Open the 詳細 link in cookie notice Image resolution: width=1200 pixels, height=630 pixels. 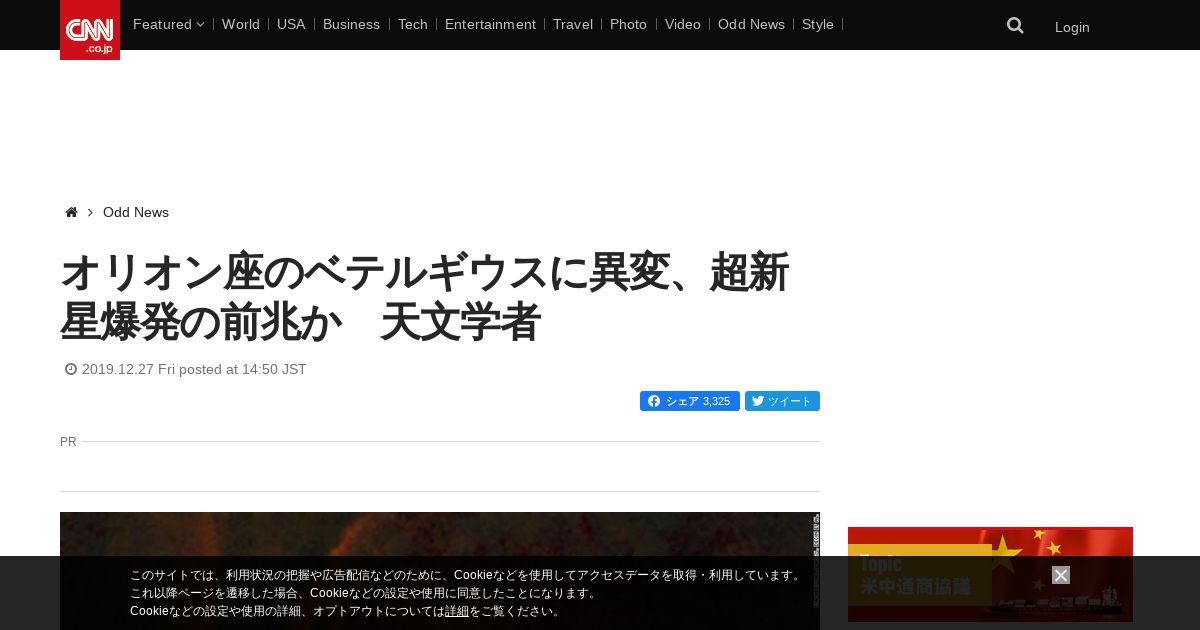(457, 611)
